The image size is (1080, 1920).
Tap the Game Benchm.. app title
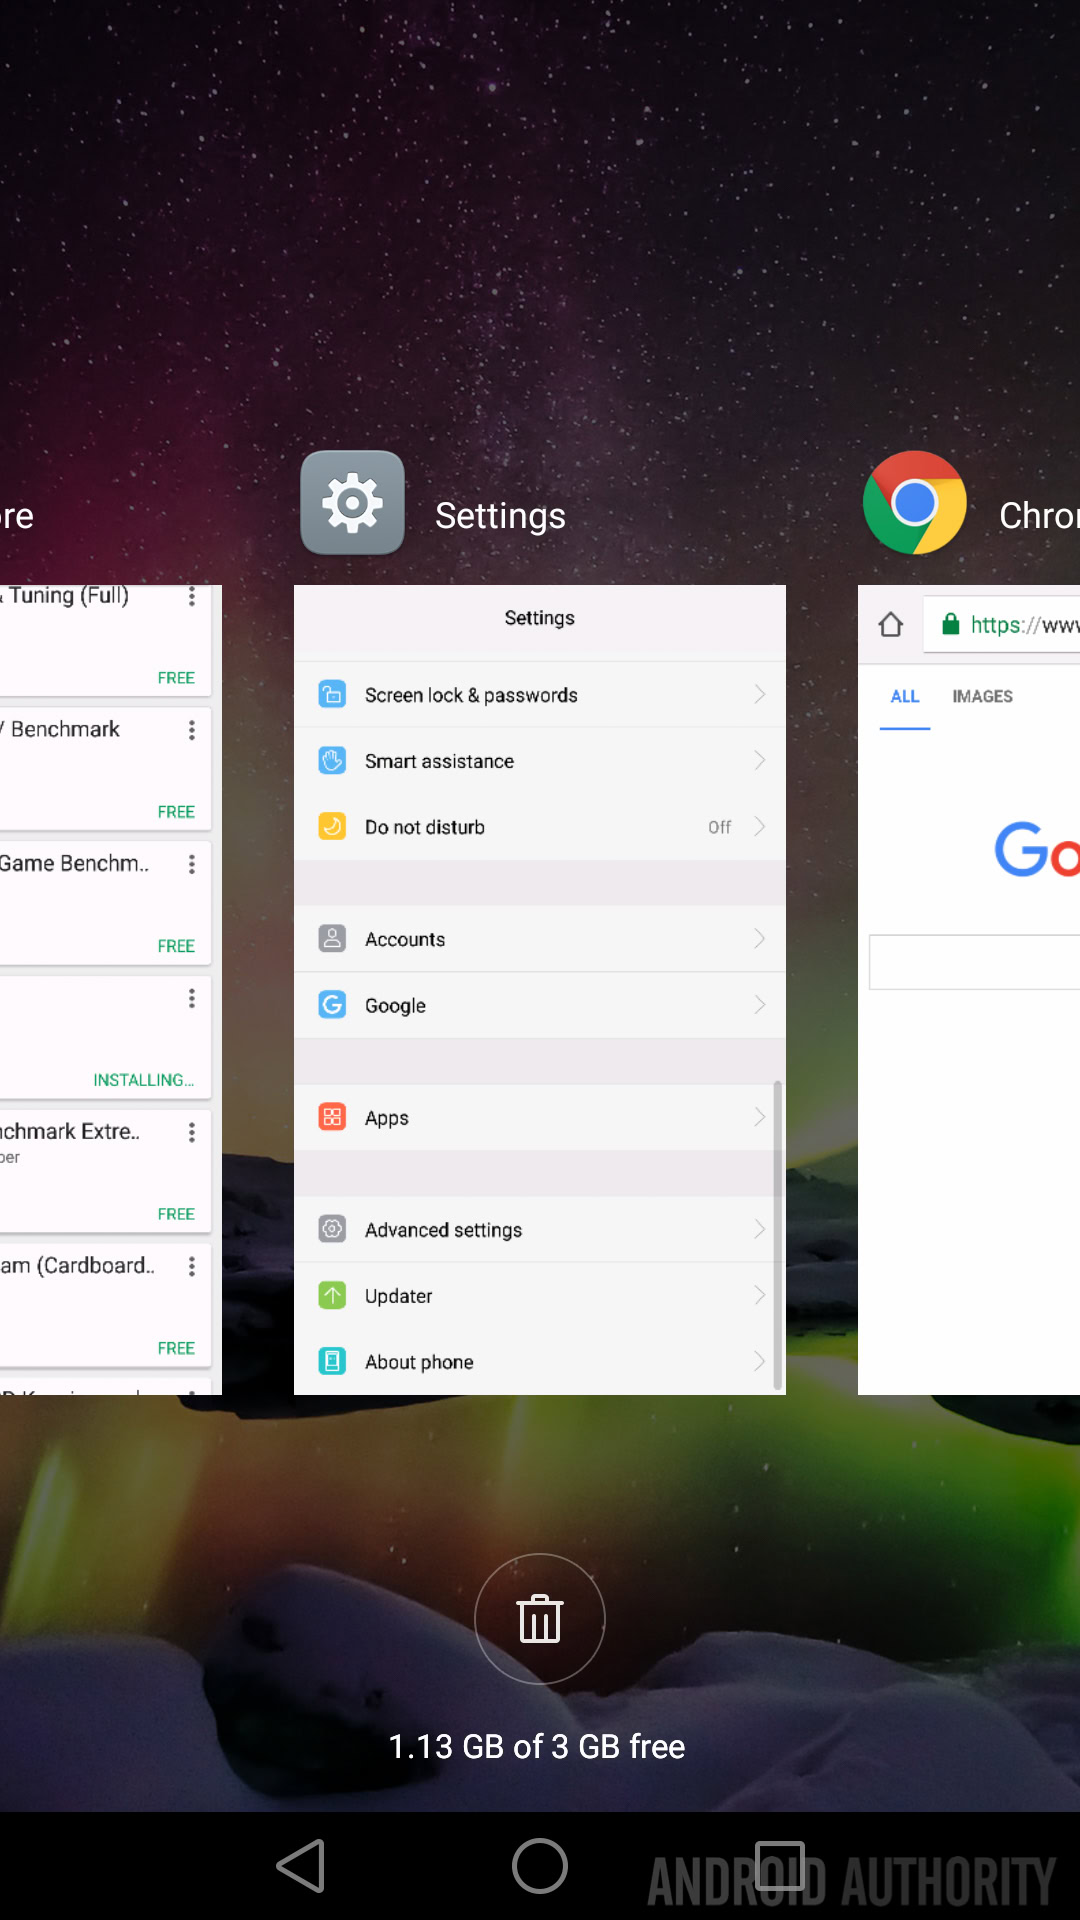[74, 863]
